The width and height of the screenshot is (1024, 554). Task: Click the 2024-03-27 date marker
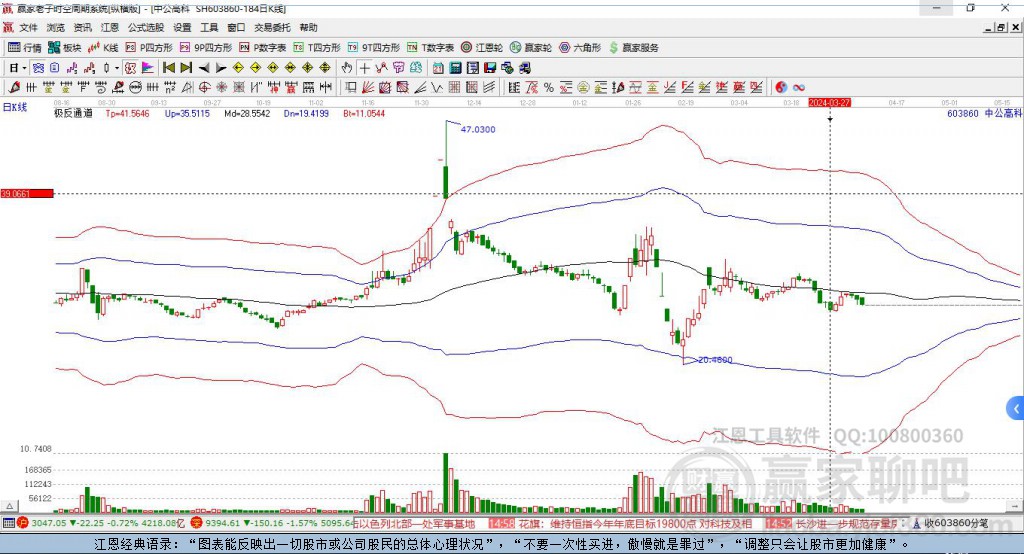[x=829, y=103]
